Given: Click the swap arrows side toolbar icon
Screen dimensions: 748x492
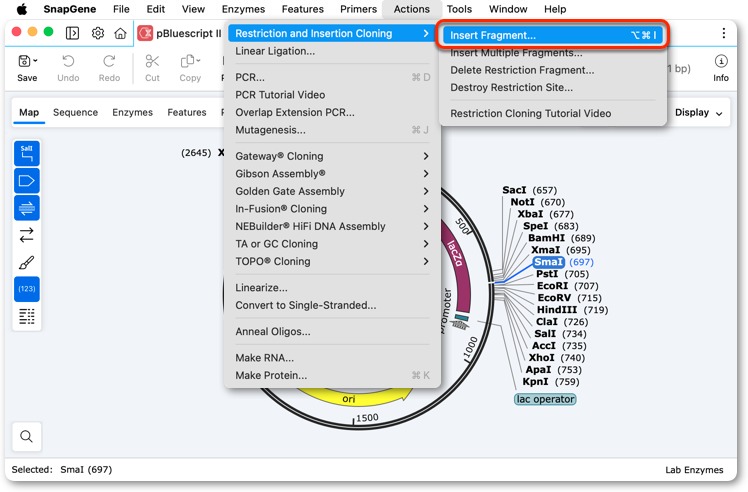Looking at the screenshot, I should click(27, 235).
